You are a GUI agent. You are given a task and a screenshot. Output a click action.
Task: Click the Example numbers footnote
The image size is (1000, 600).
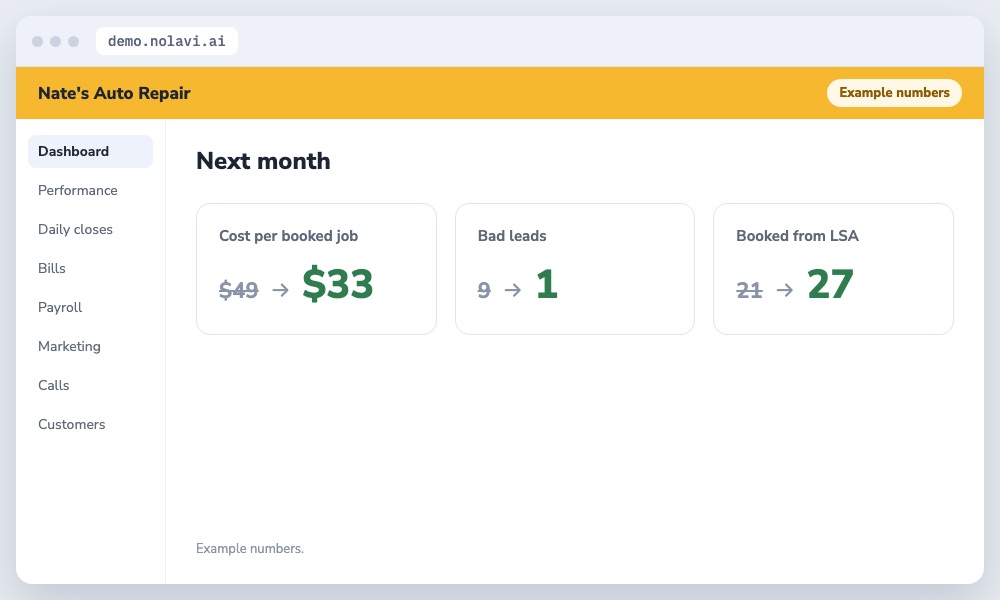(250, 548)
